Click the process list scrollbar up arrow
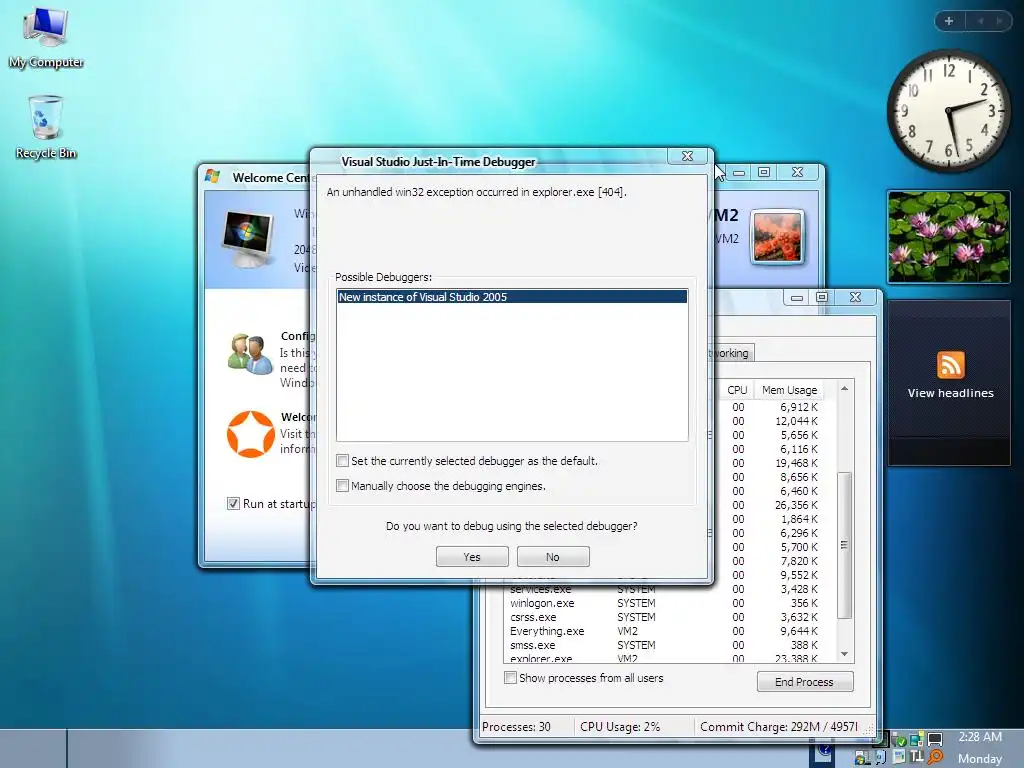The image size is (1024, 768). pyautogui.click(x=844, y=389)
